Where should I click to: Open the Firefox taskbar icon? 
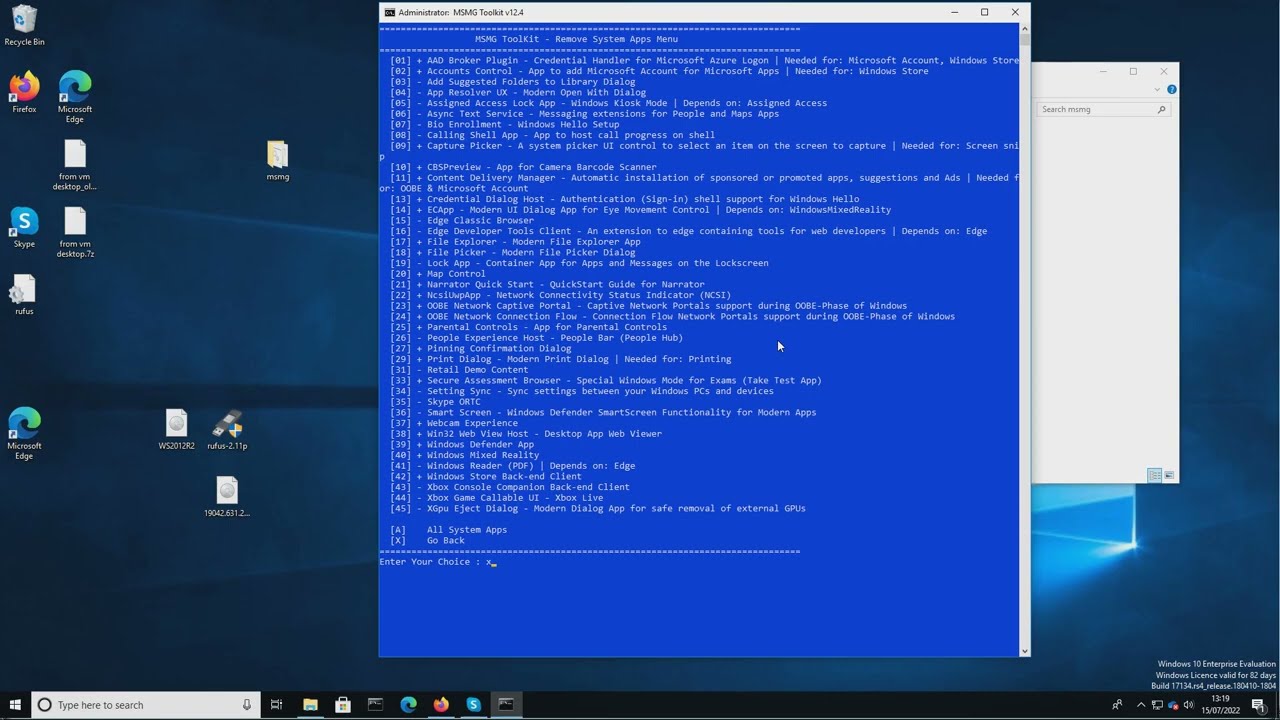[x=441, y=705]
